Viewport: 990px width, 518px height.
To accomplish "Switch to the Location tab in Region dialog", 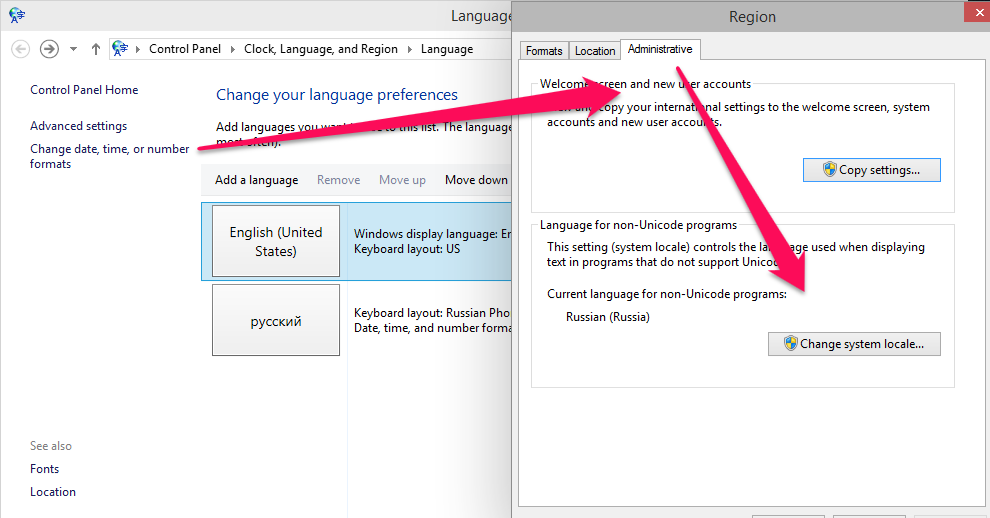I will pos(595,51).
